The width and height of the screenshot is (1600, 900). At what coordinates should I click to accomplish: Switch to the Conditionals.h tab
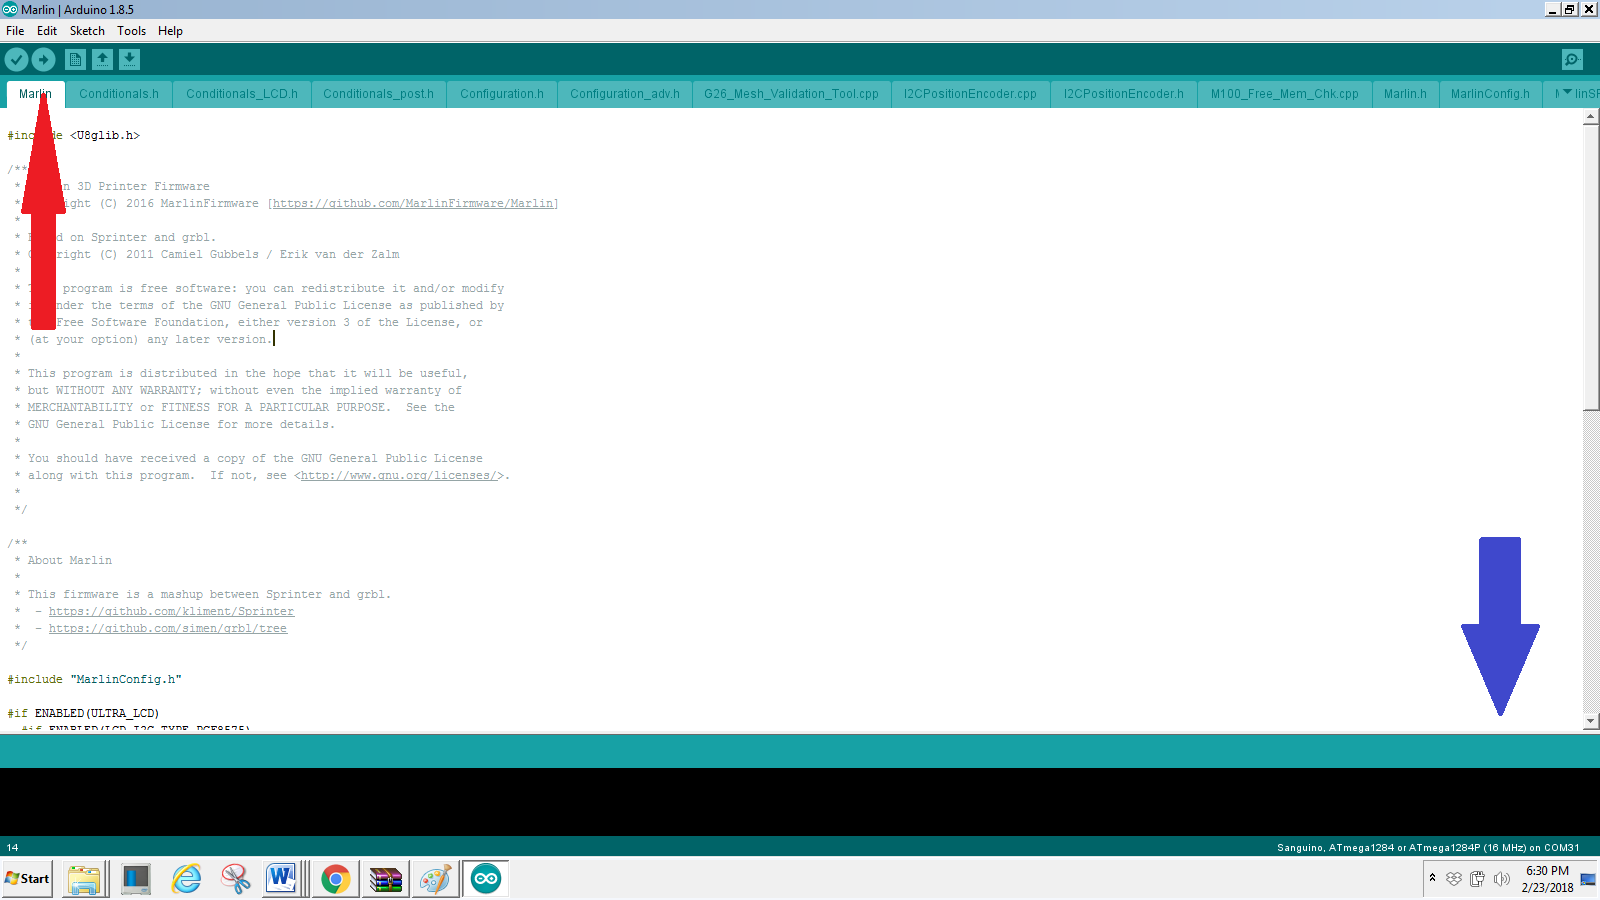[119, 94]
